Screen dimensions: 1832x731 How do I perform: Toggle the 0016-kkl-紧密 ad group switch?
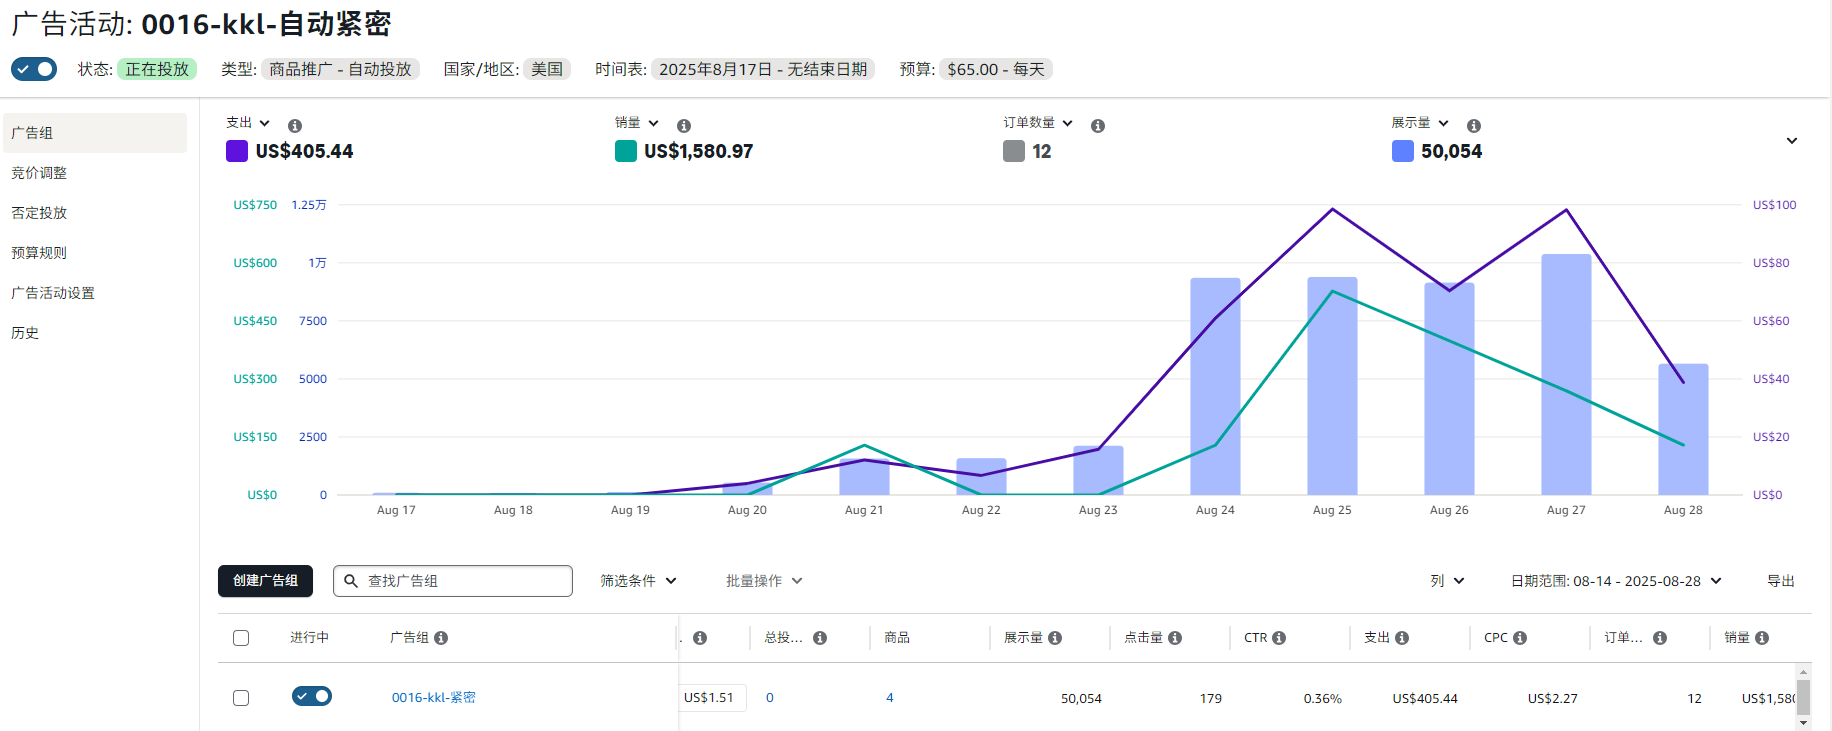(x=312, y=696)
